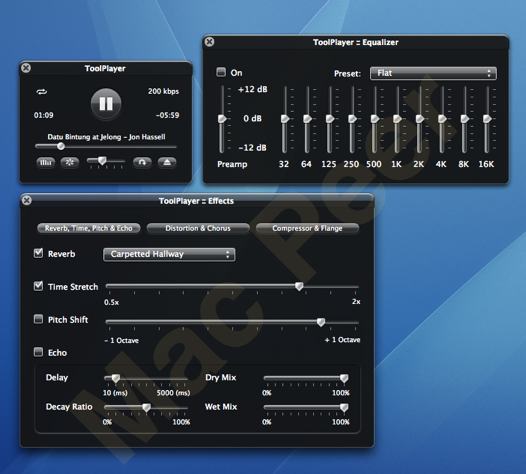
Task: Switch to Compressor & Flange tab
Action: coord(307,228)
